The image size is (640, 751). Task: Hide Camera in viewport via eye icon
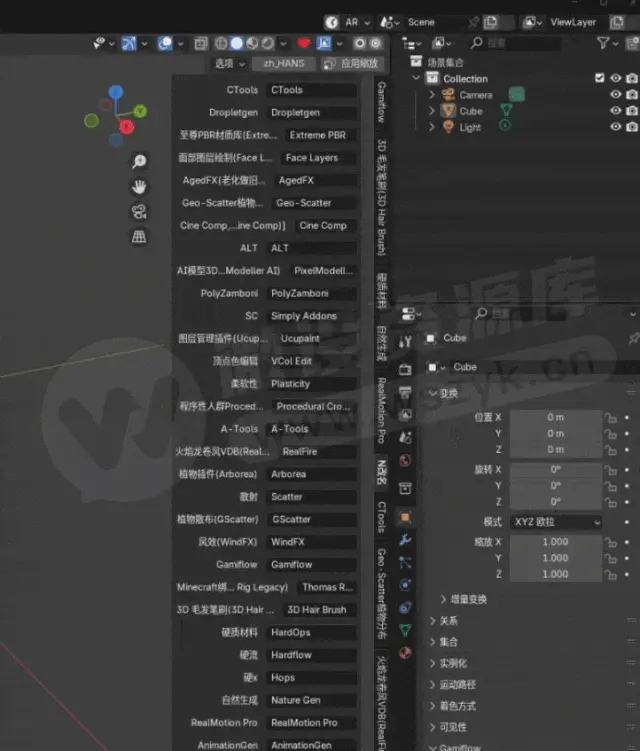pos(616,94)
